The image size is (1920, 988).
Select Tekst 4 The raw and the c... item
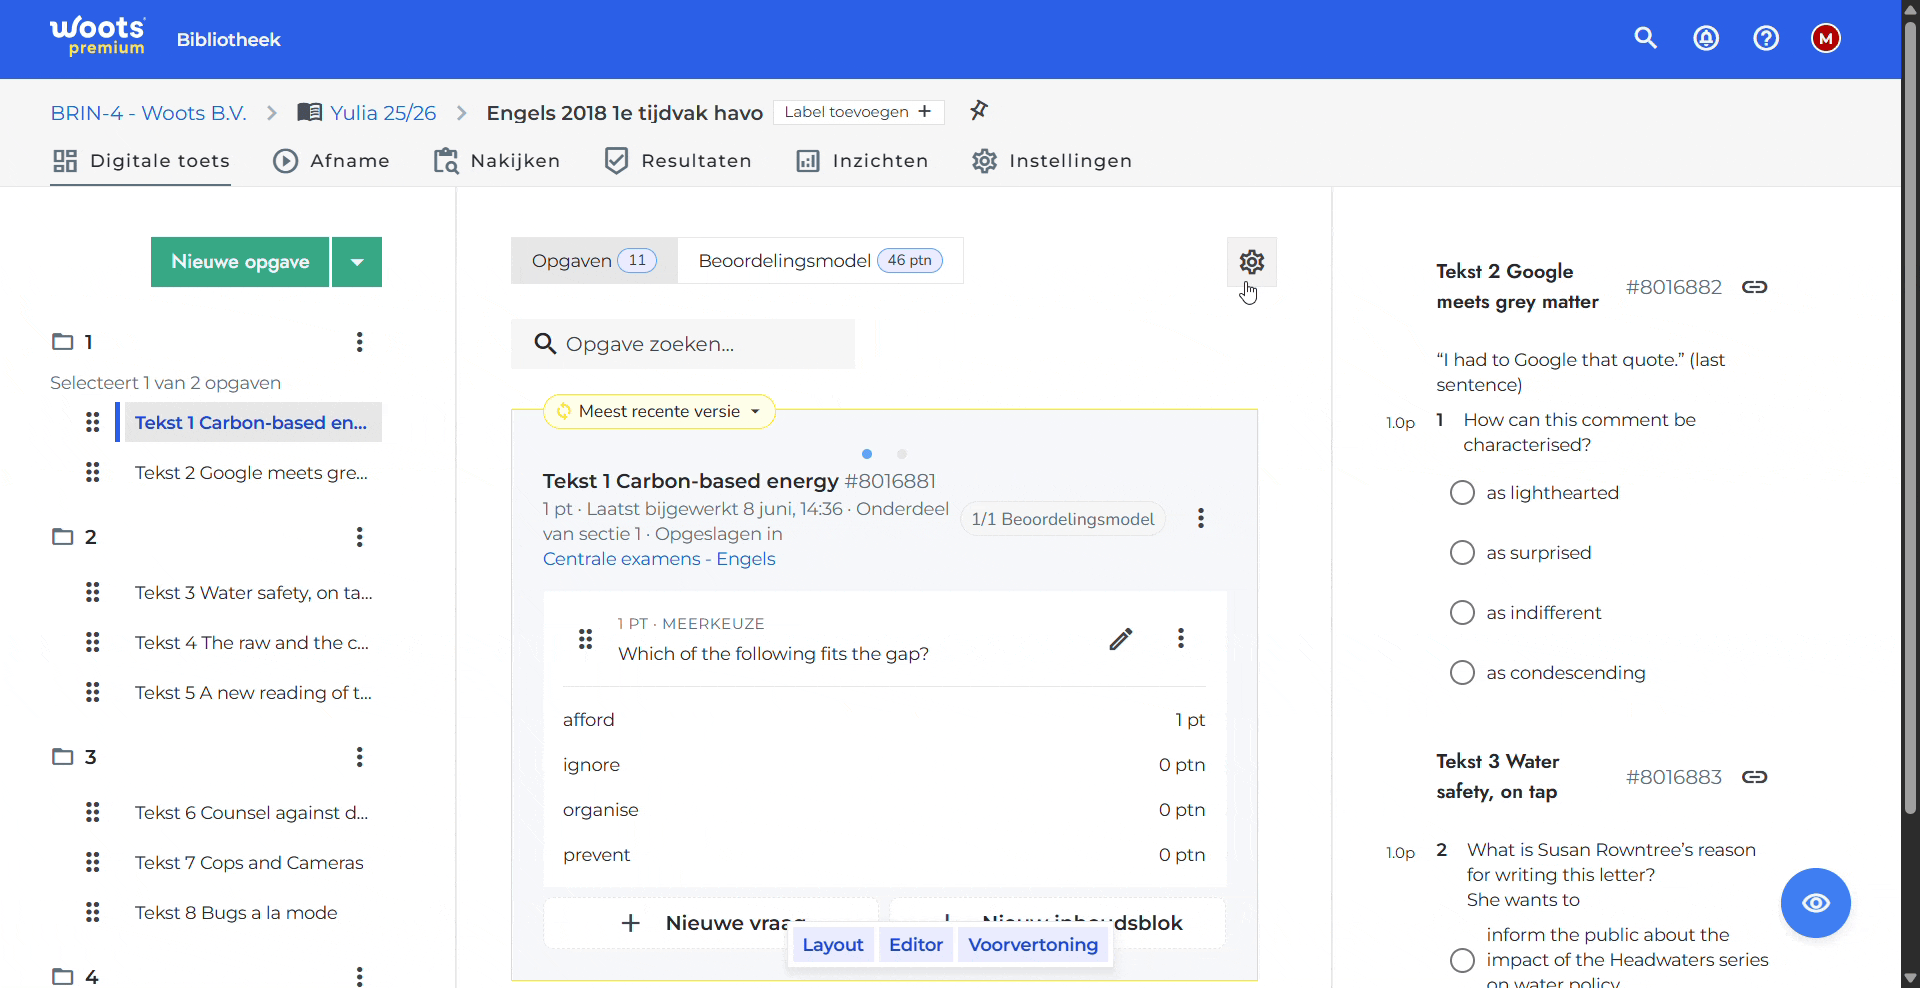(252, 643)
